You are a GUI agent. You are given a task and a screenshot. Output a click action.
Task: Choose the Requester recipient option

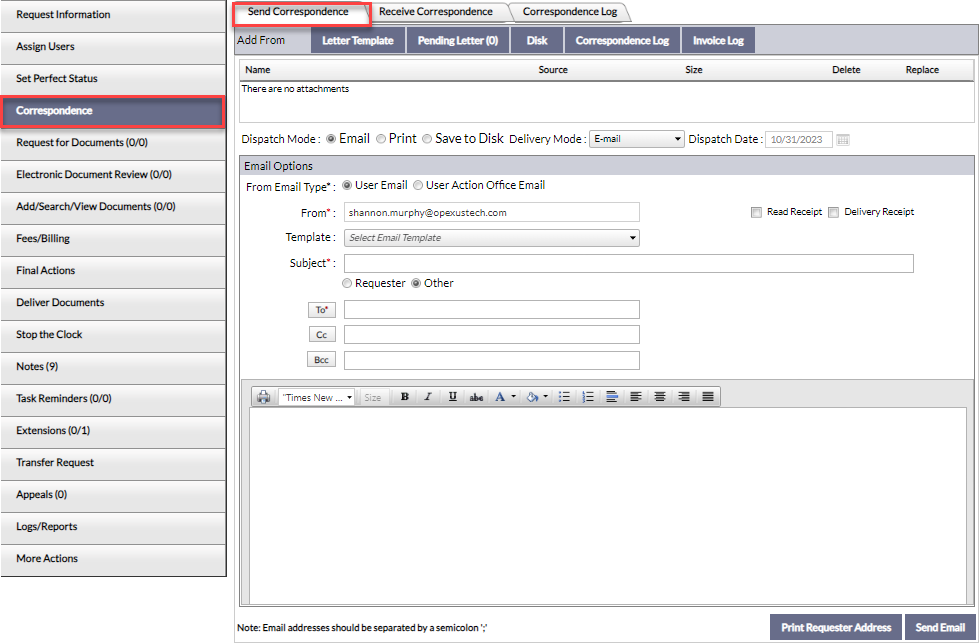pyautogui.click(x=348, y=283)
